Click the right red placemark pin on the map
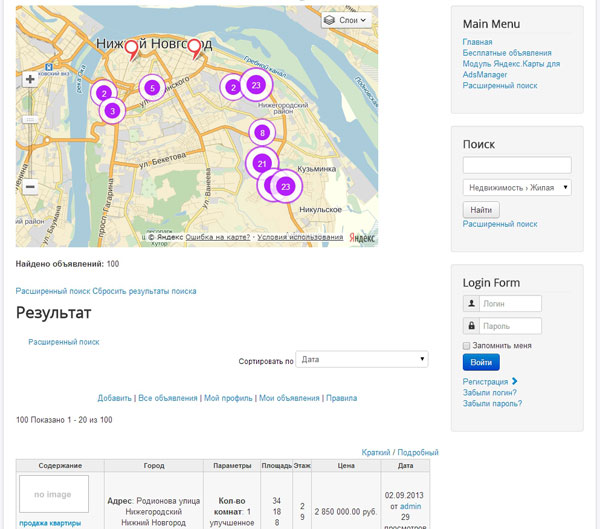This screenshot has height=529, width=600. pos(194,46)
